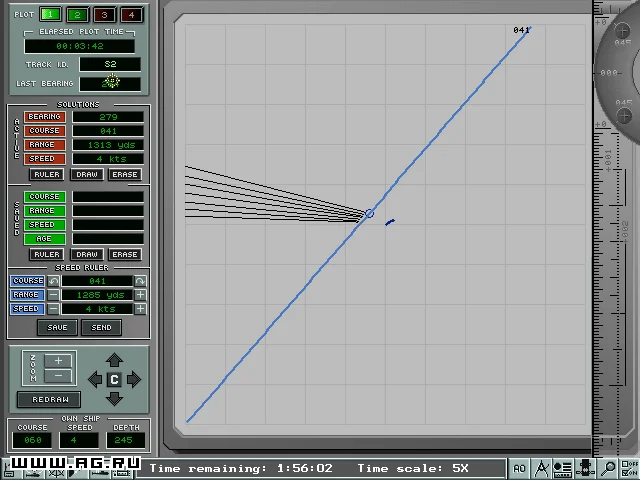Click the red RANGE label in active solutions
The height and width of the screenshot is (480, 640).
click(x=44, y=145)
